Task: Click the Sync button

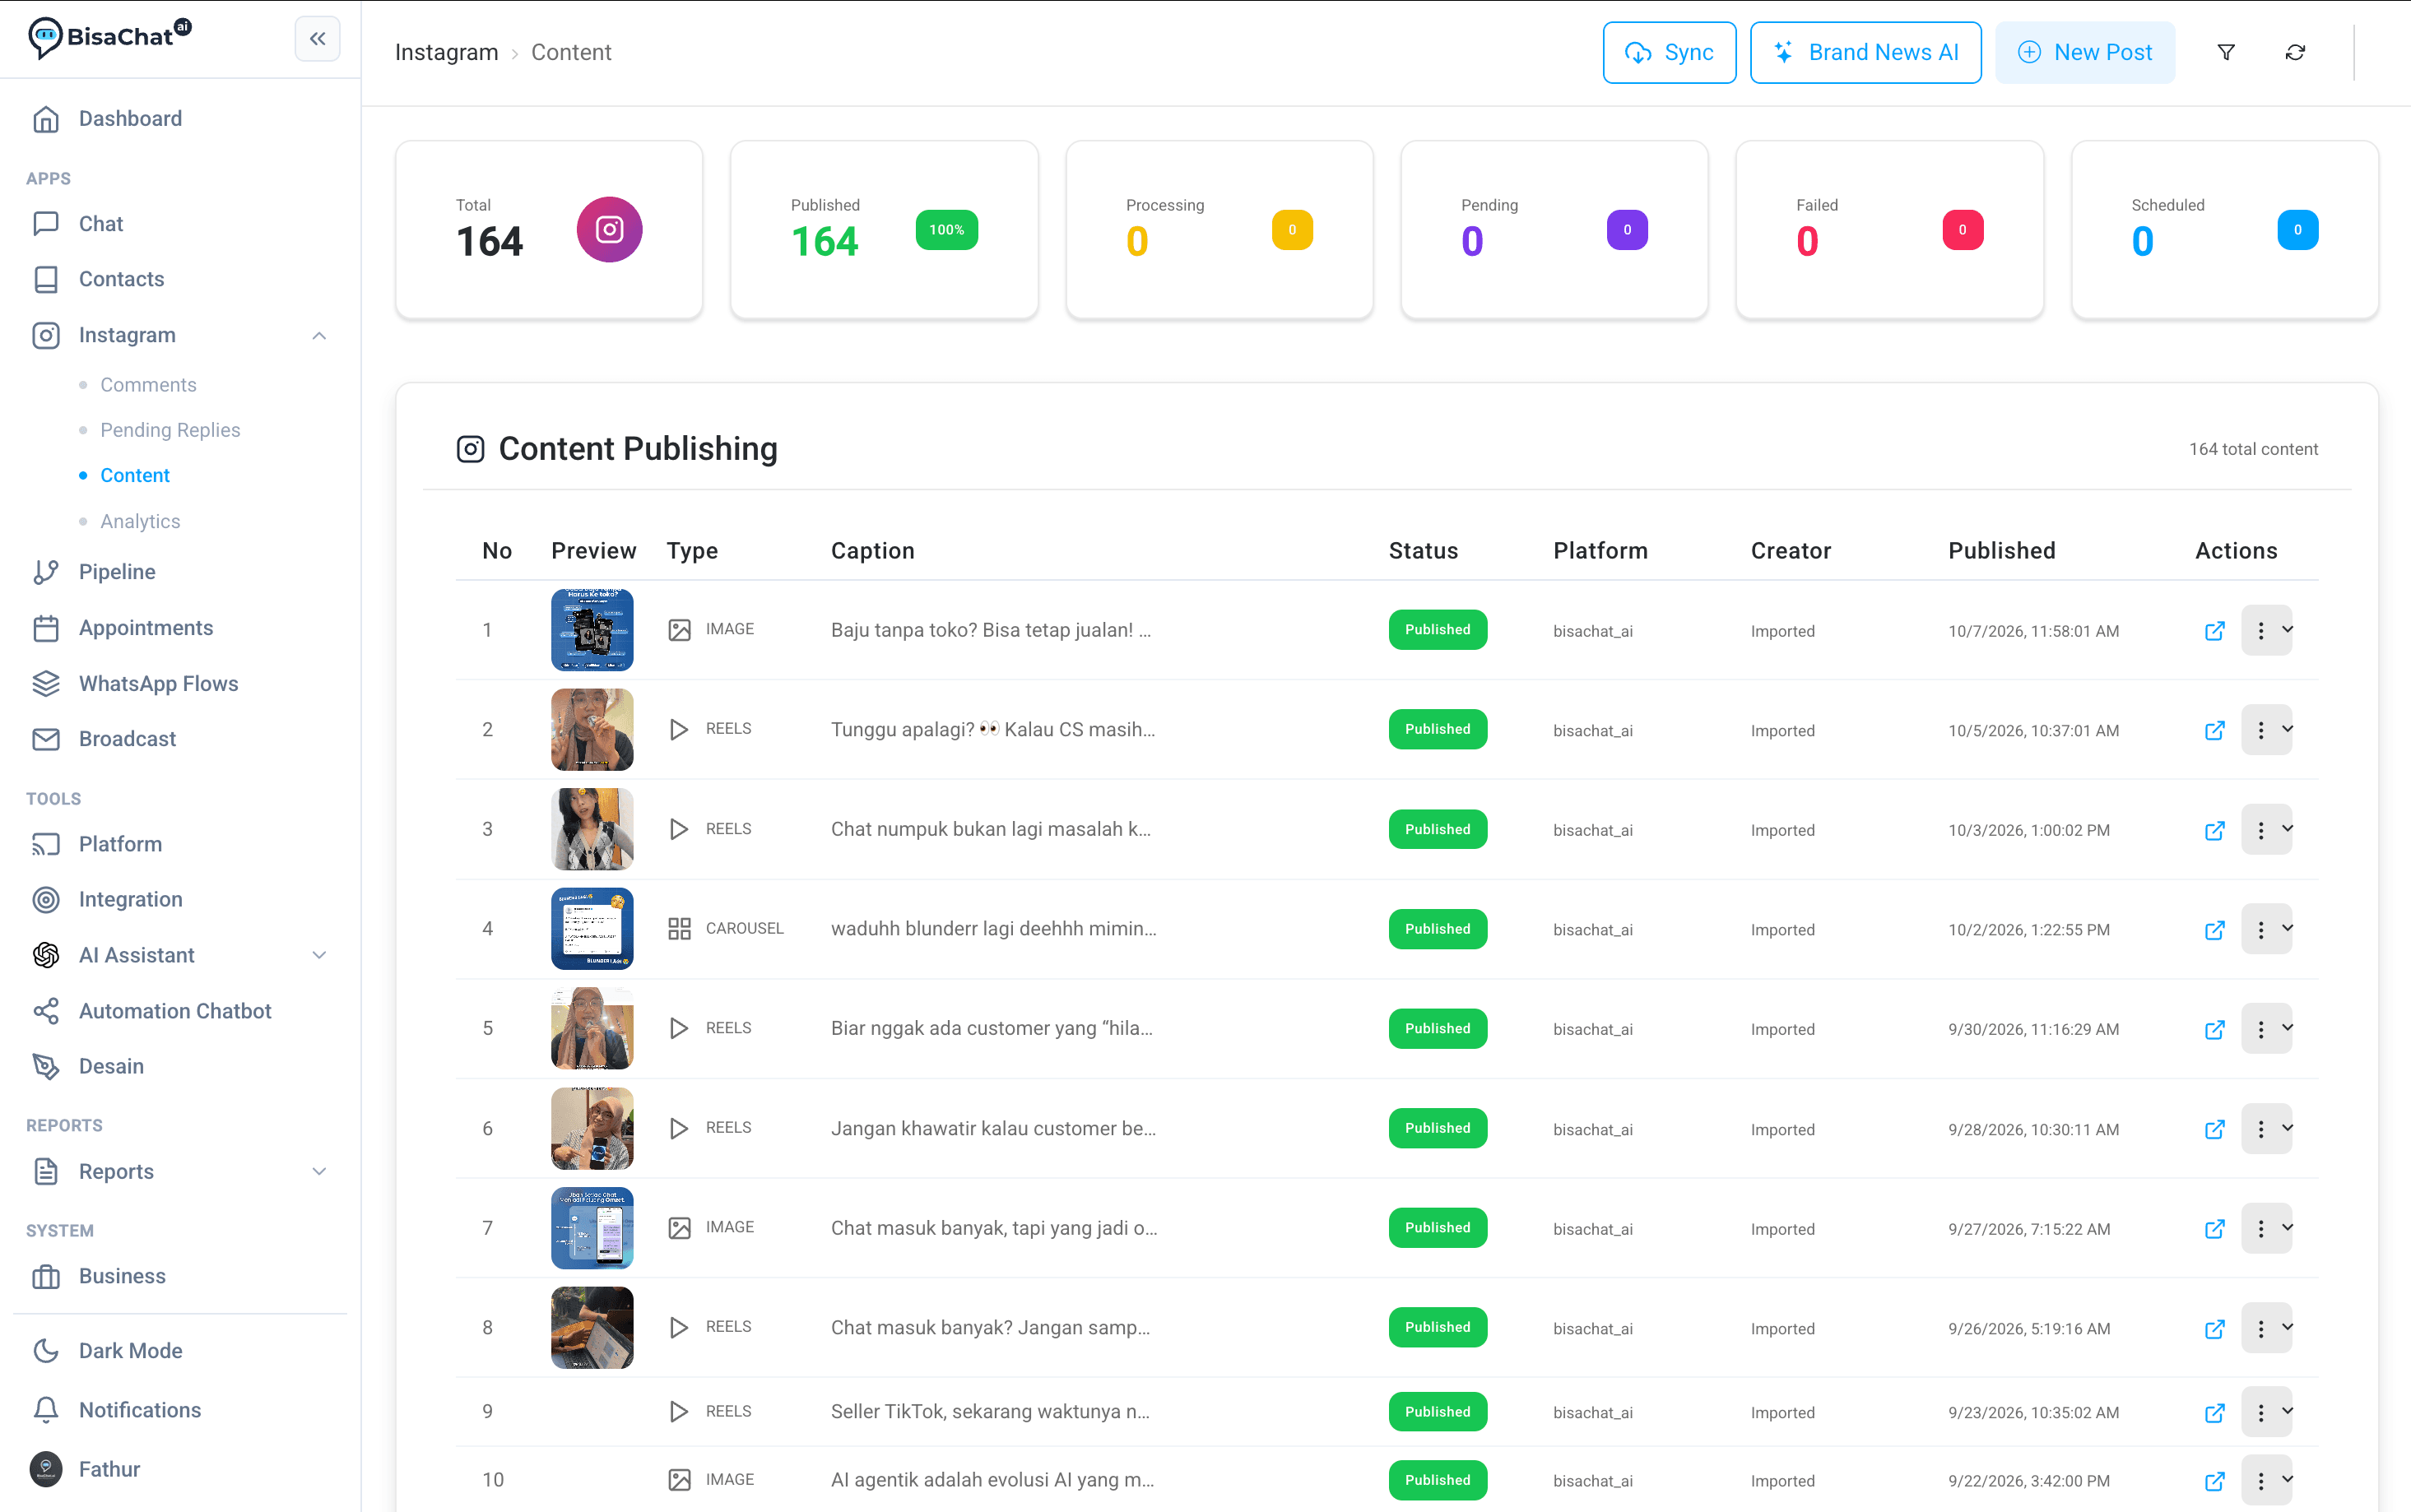Action: click(1669, 52)
